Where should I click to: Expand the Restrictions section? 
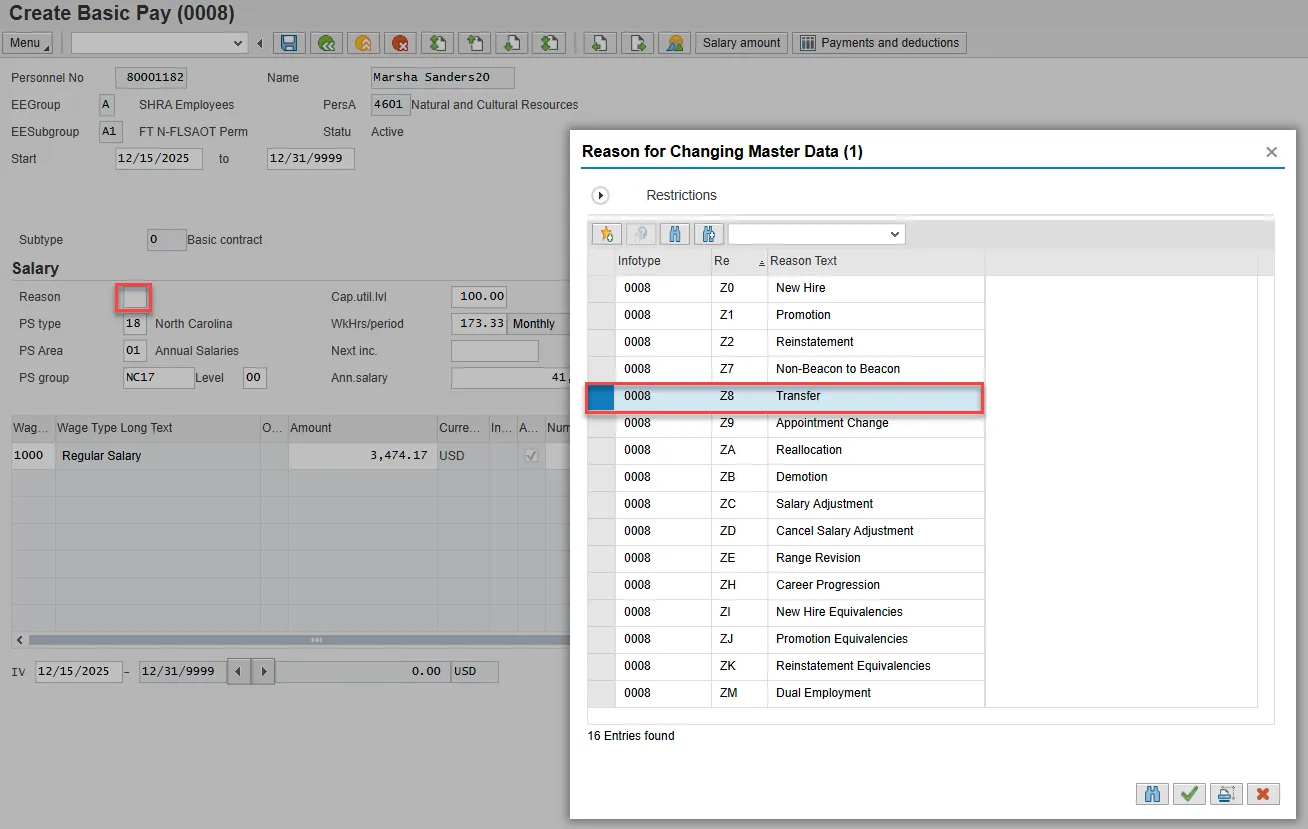pyautogui.click(x=601, y=196)
